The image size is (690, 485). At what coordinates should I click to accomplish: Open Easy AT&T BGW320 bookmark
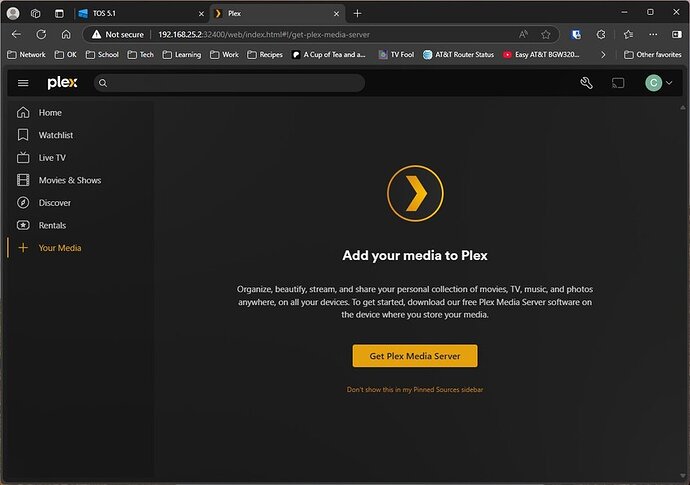pyautogui.click(x=541, y=55)
